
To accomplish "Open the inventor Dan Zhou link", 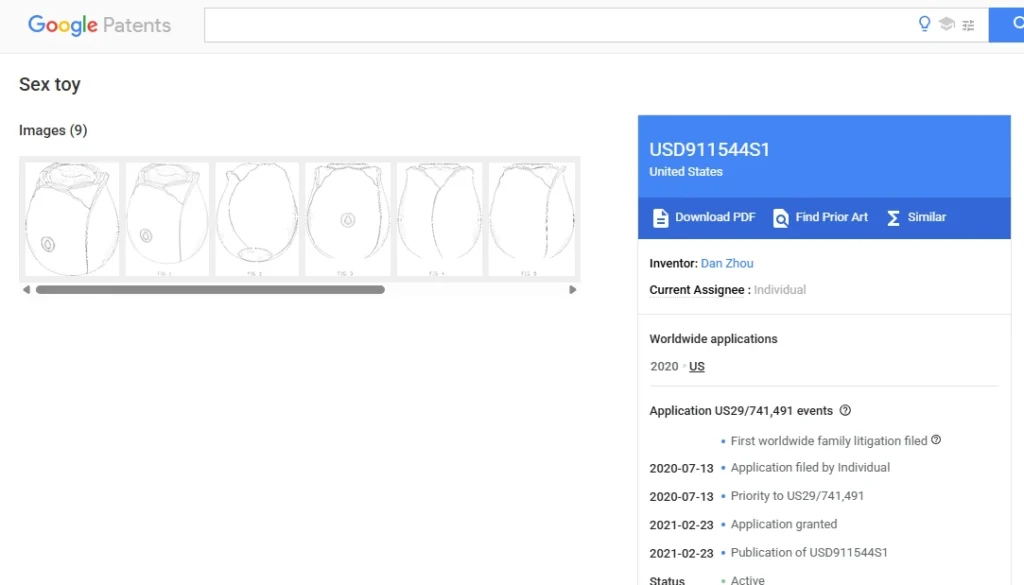I will (727, 263).
